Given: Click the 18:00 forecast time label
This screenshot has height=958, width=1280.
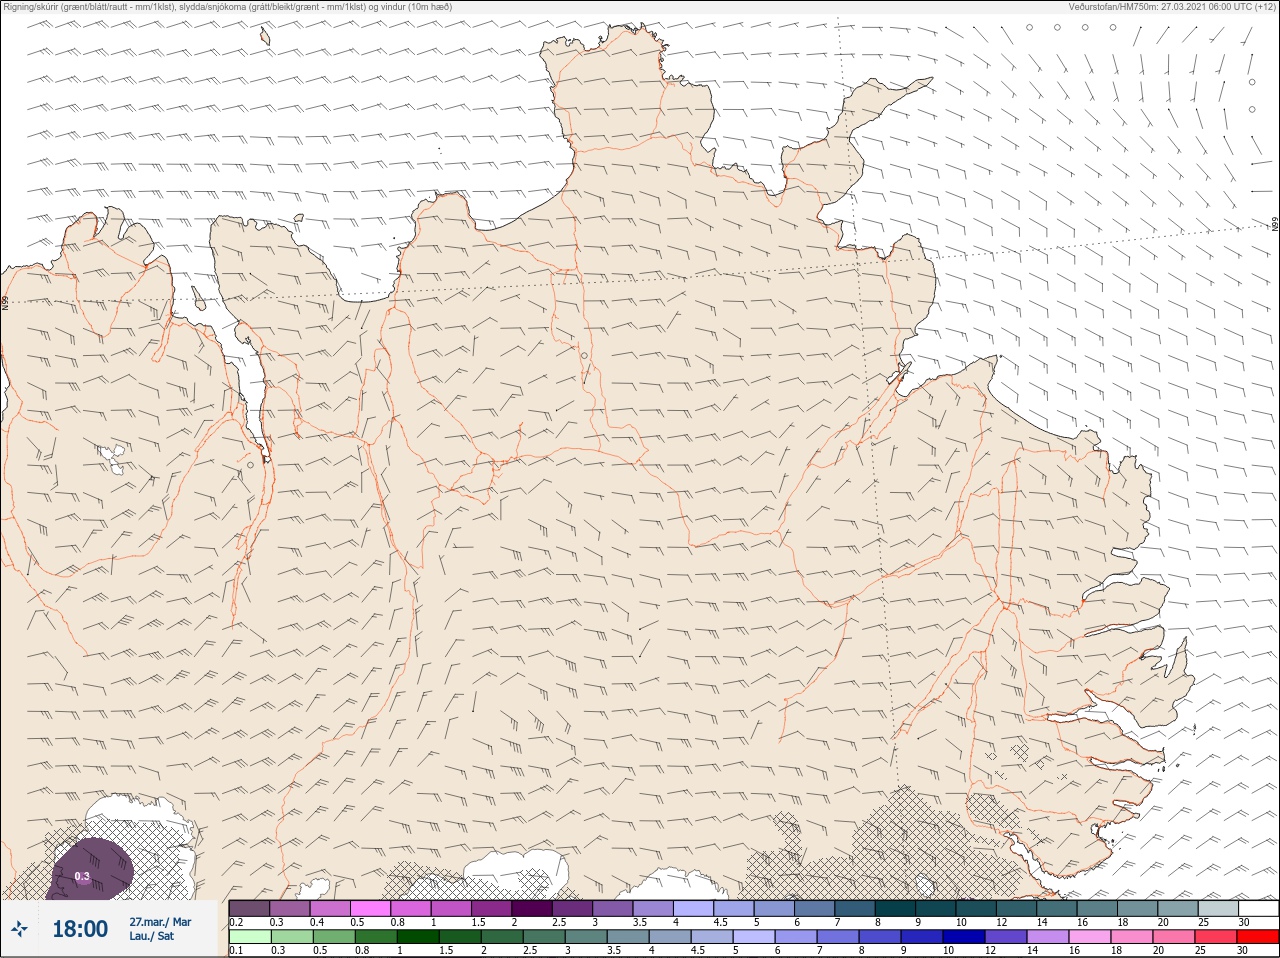Looking at the screenshot, I should (80, 930).
